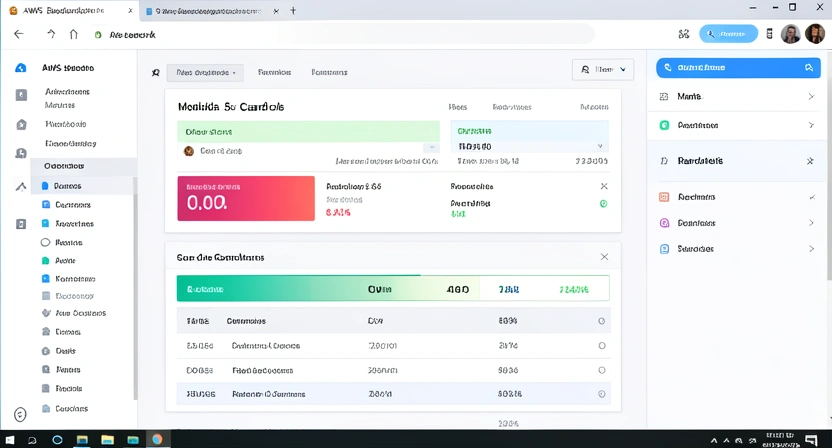832x448 pixels.
Task: Click the pin icon in right panel
Action: coord(810,161)
